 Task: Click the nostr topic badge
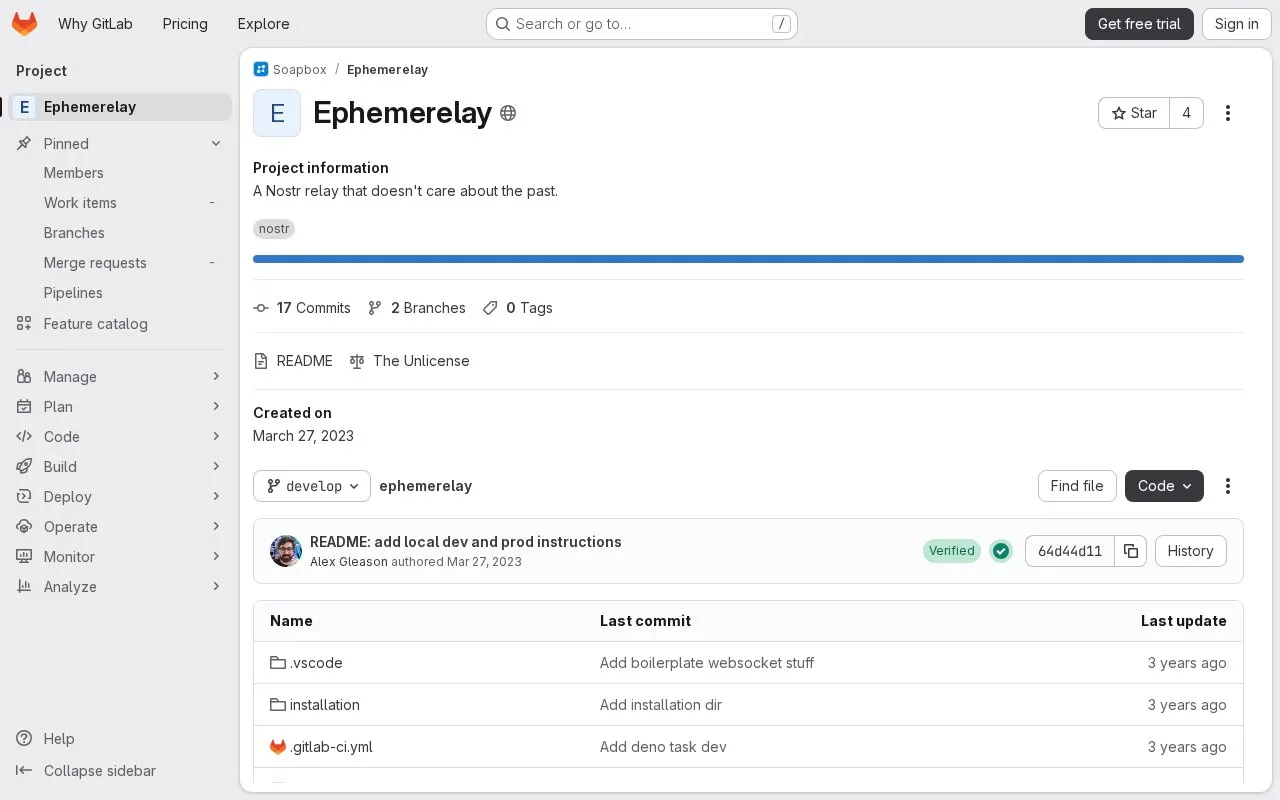tap(274, 229)
